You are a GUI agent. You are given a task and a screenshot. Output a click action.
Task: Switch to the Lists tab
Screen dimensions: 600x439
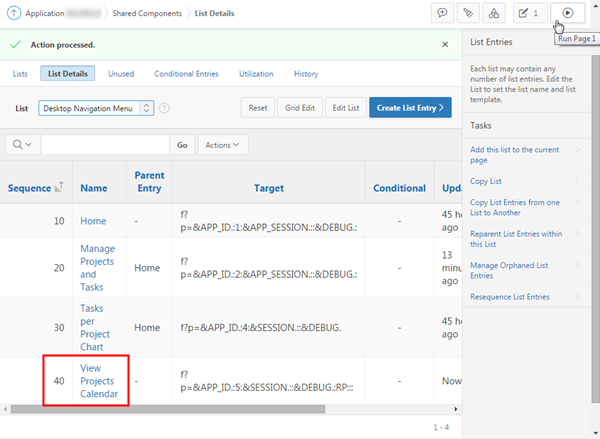(20, 74)
